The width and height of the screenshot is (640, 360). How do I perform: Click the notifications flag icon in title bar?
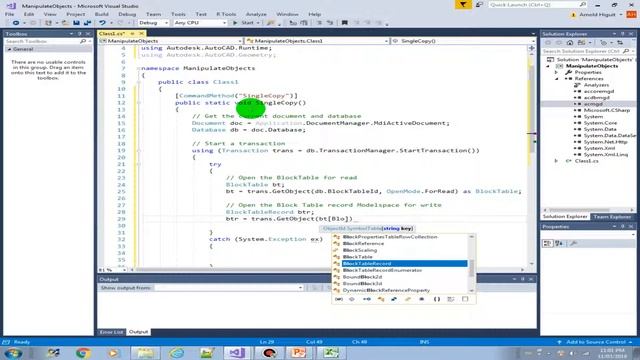coord(463,4)
